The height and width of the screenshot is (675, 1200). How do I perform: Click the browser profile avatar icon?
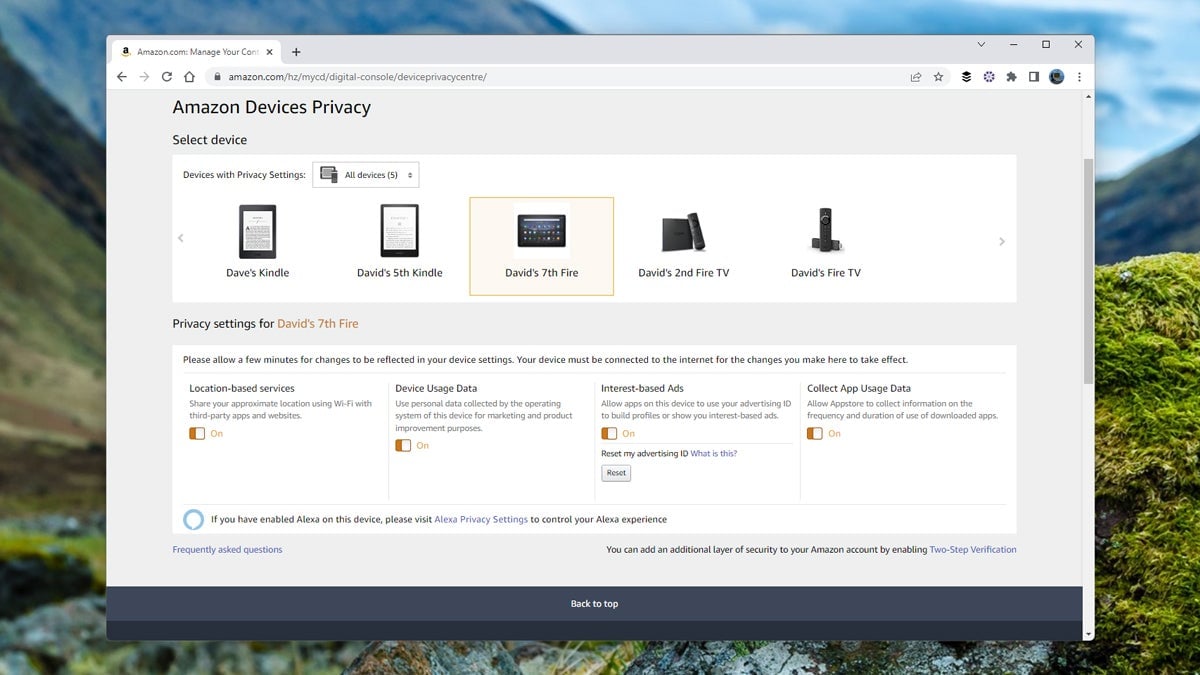pyautogui.click(x=1057, y=76)
